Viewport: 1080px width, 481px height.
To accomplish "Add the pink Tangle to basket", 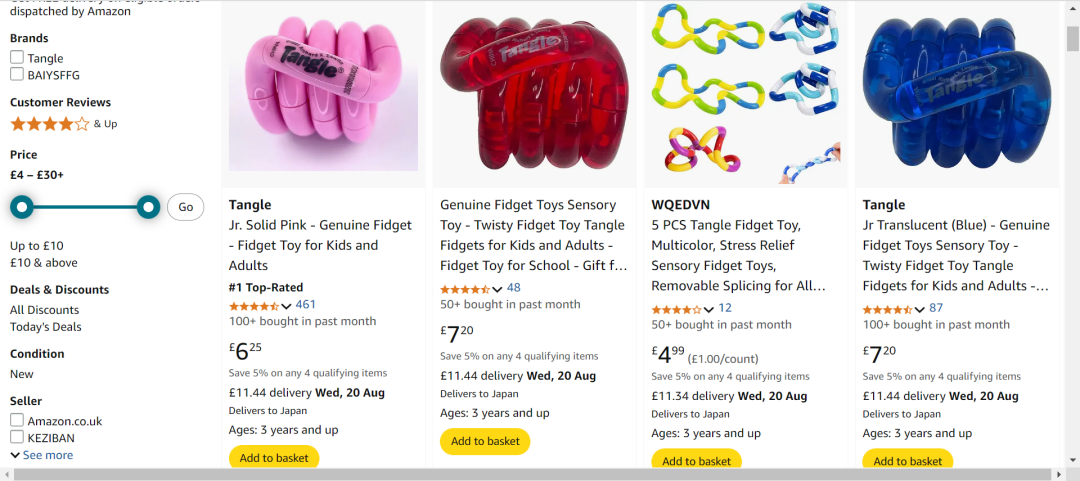I will [274, 458].
